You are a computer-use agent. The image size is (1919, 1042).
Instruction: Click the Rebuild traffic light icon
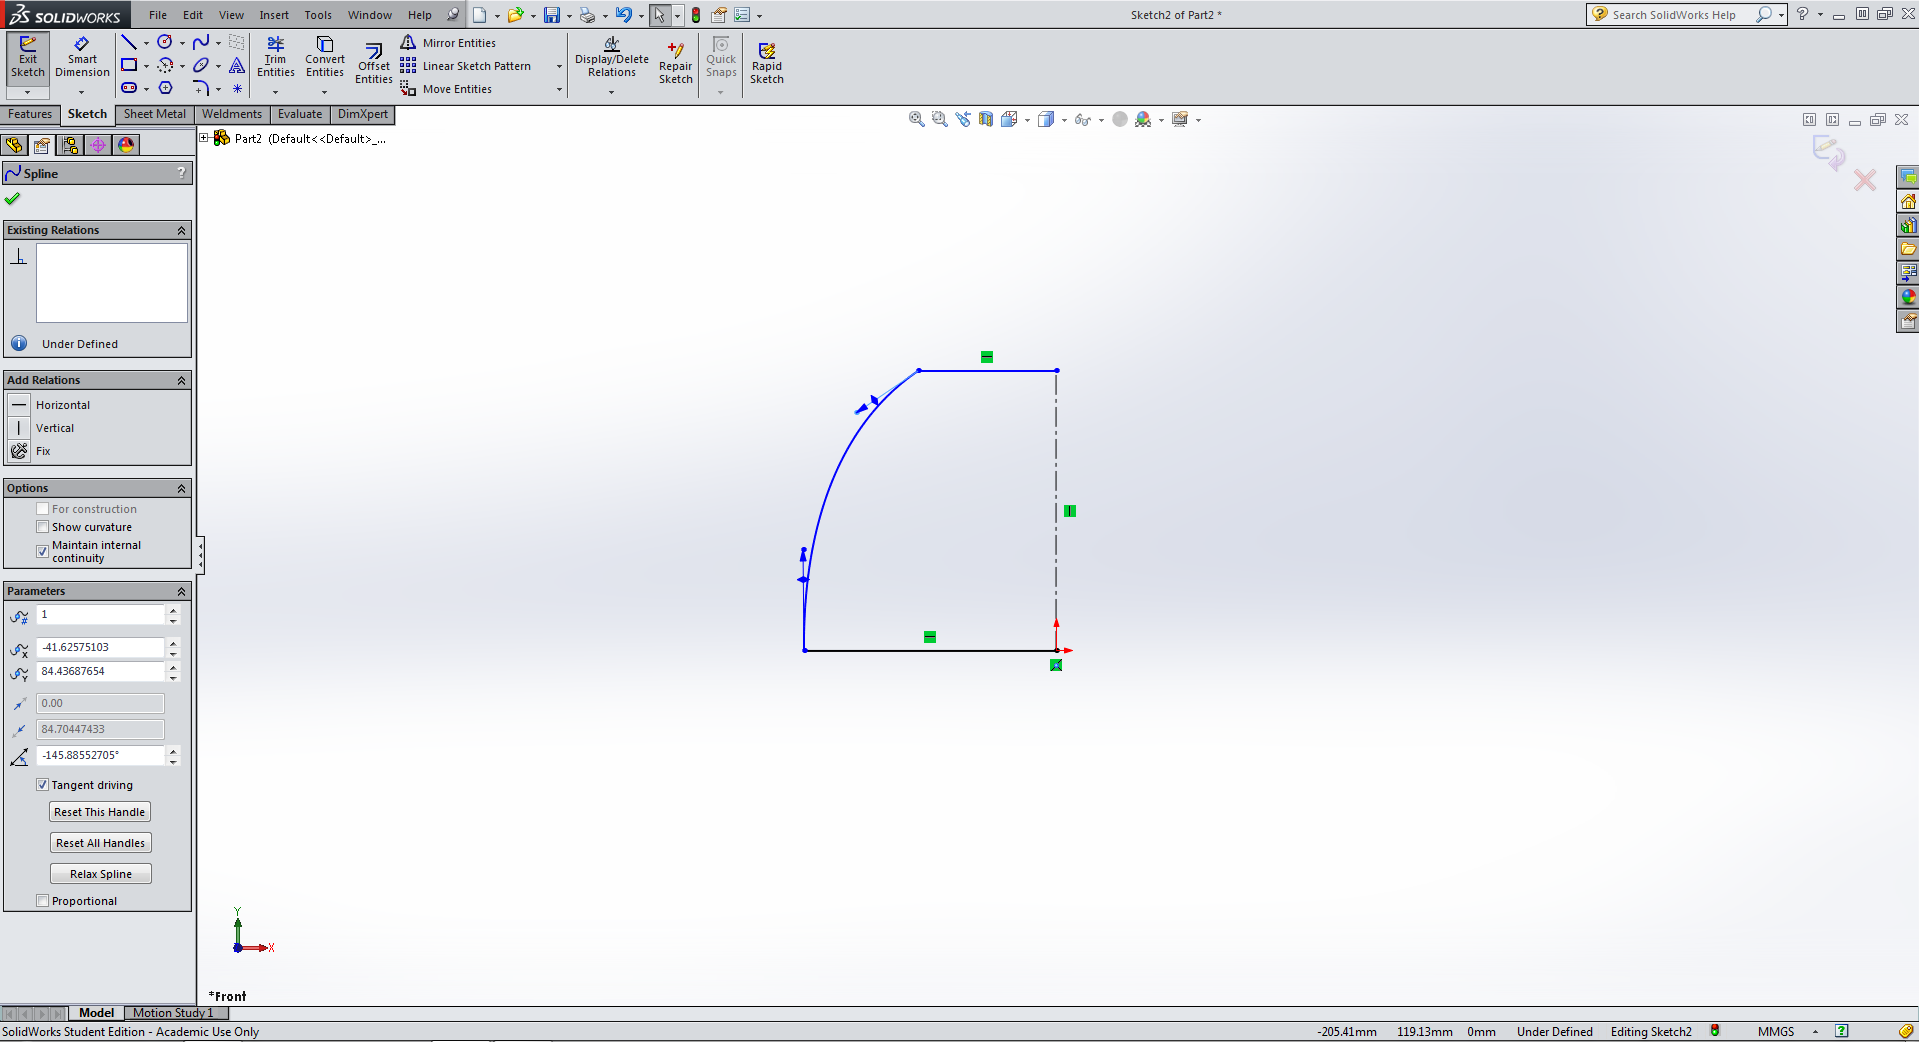[696, 15]
